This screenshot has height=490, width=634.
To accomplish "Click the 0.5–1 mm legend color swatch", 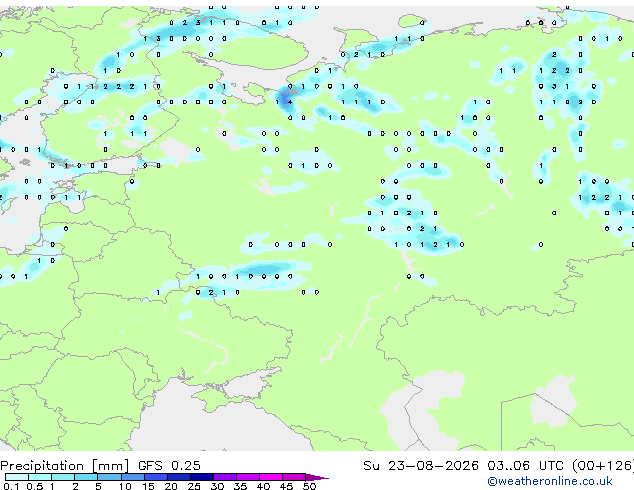I will click(x=40, y=477).
